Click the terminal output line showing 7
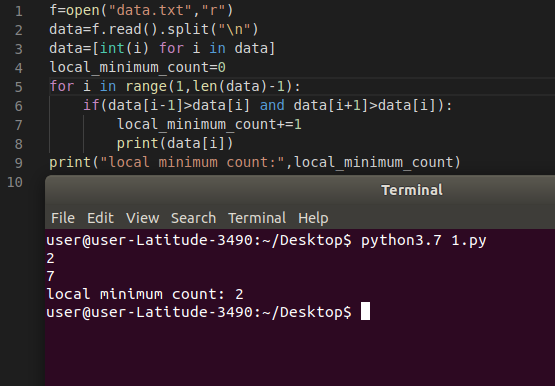This screenshot has width=555, height=386. click(50, 276)
